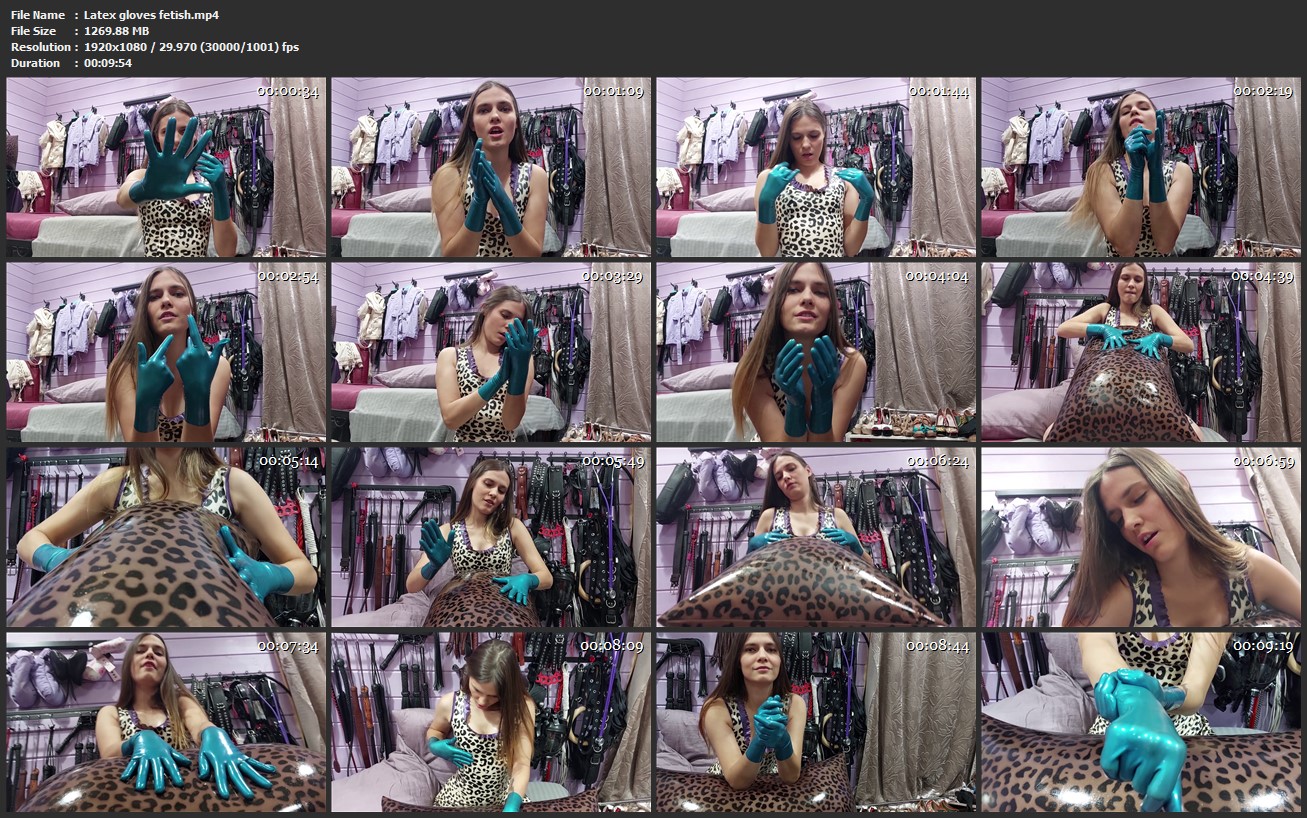Select the thumbnail stamped 00:00:34

pyautogui.click(x=166, y=167)
